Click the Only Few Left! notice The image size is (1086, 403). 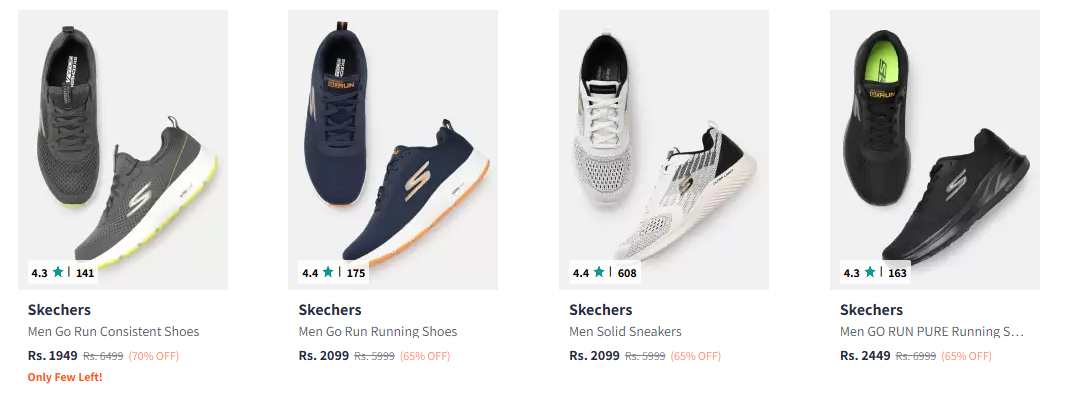[65, 377]
